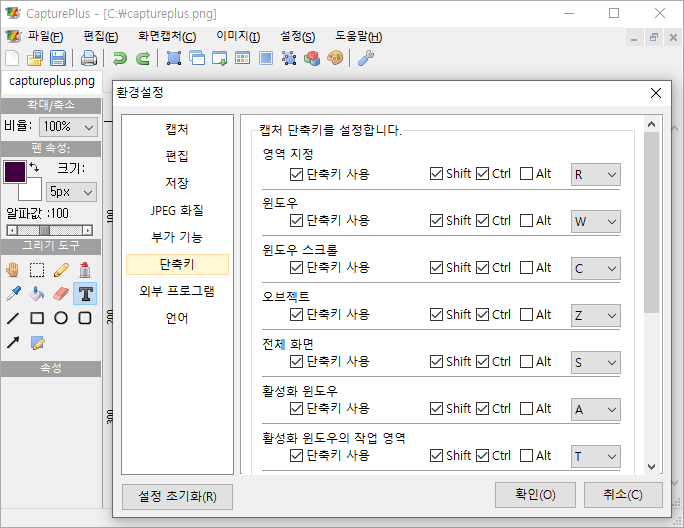Switch to the JPEG 화질 settings category

[x=177, y=210]
